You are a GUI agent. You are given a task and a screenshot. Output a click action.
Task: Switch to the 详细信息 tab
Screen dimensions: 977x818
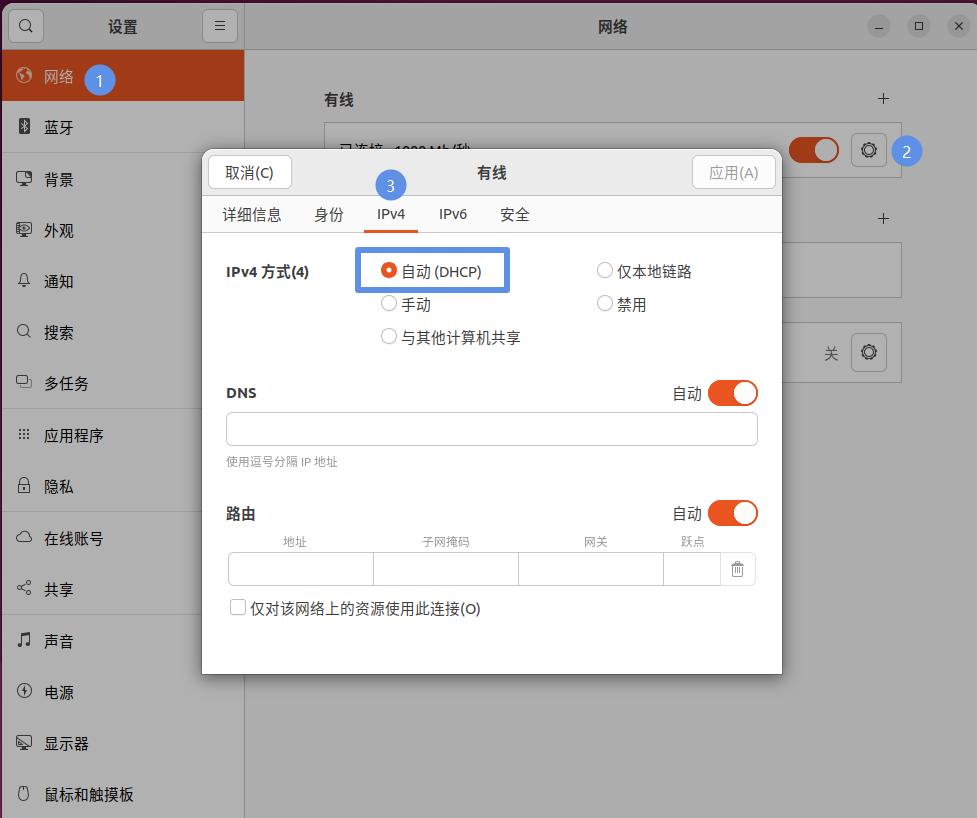(x=251, y=214)
